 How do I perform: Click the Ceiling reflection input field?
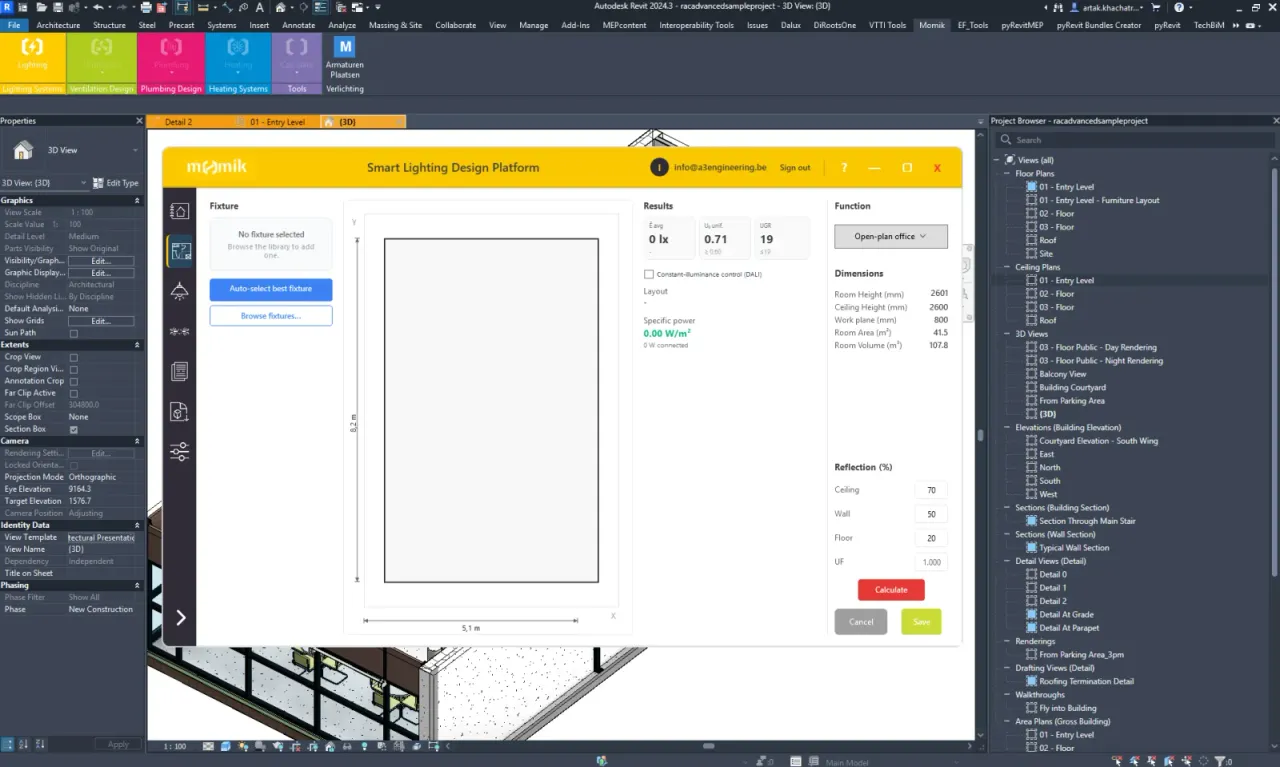tap(931, 491)
